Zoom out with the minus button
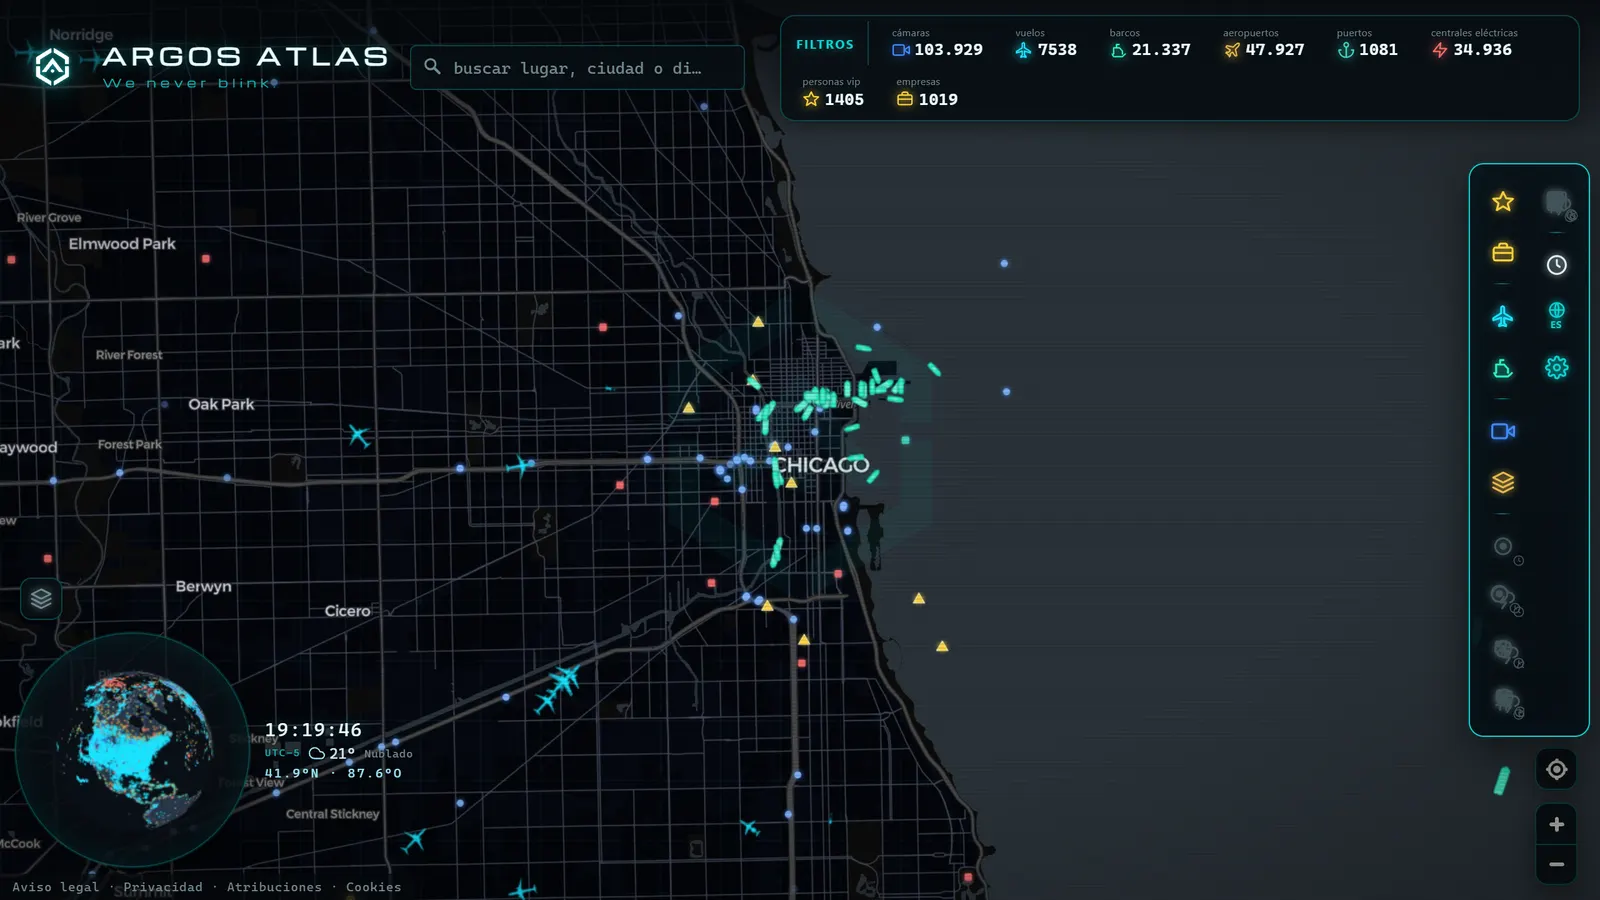Image resolution: width=1600 pixels, height=900 pixels. point(1556,864)
